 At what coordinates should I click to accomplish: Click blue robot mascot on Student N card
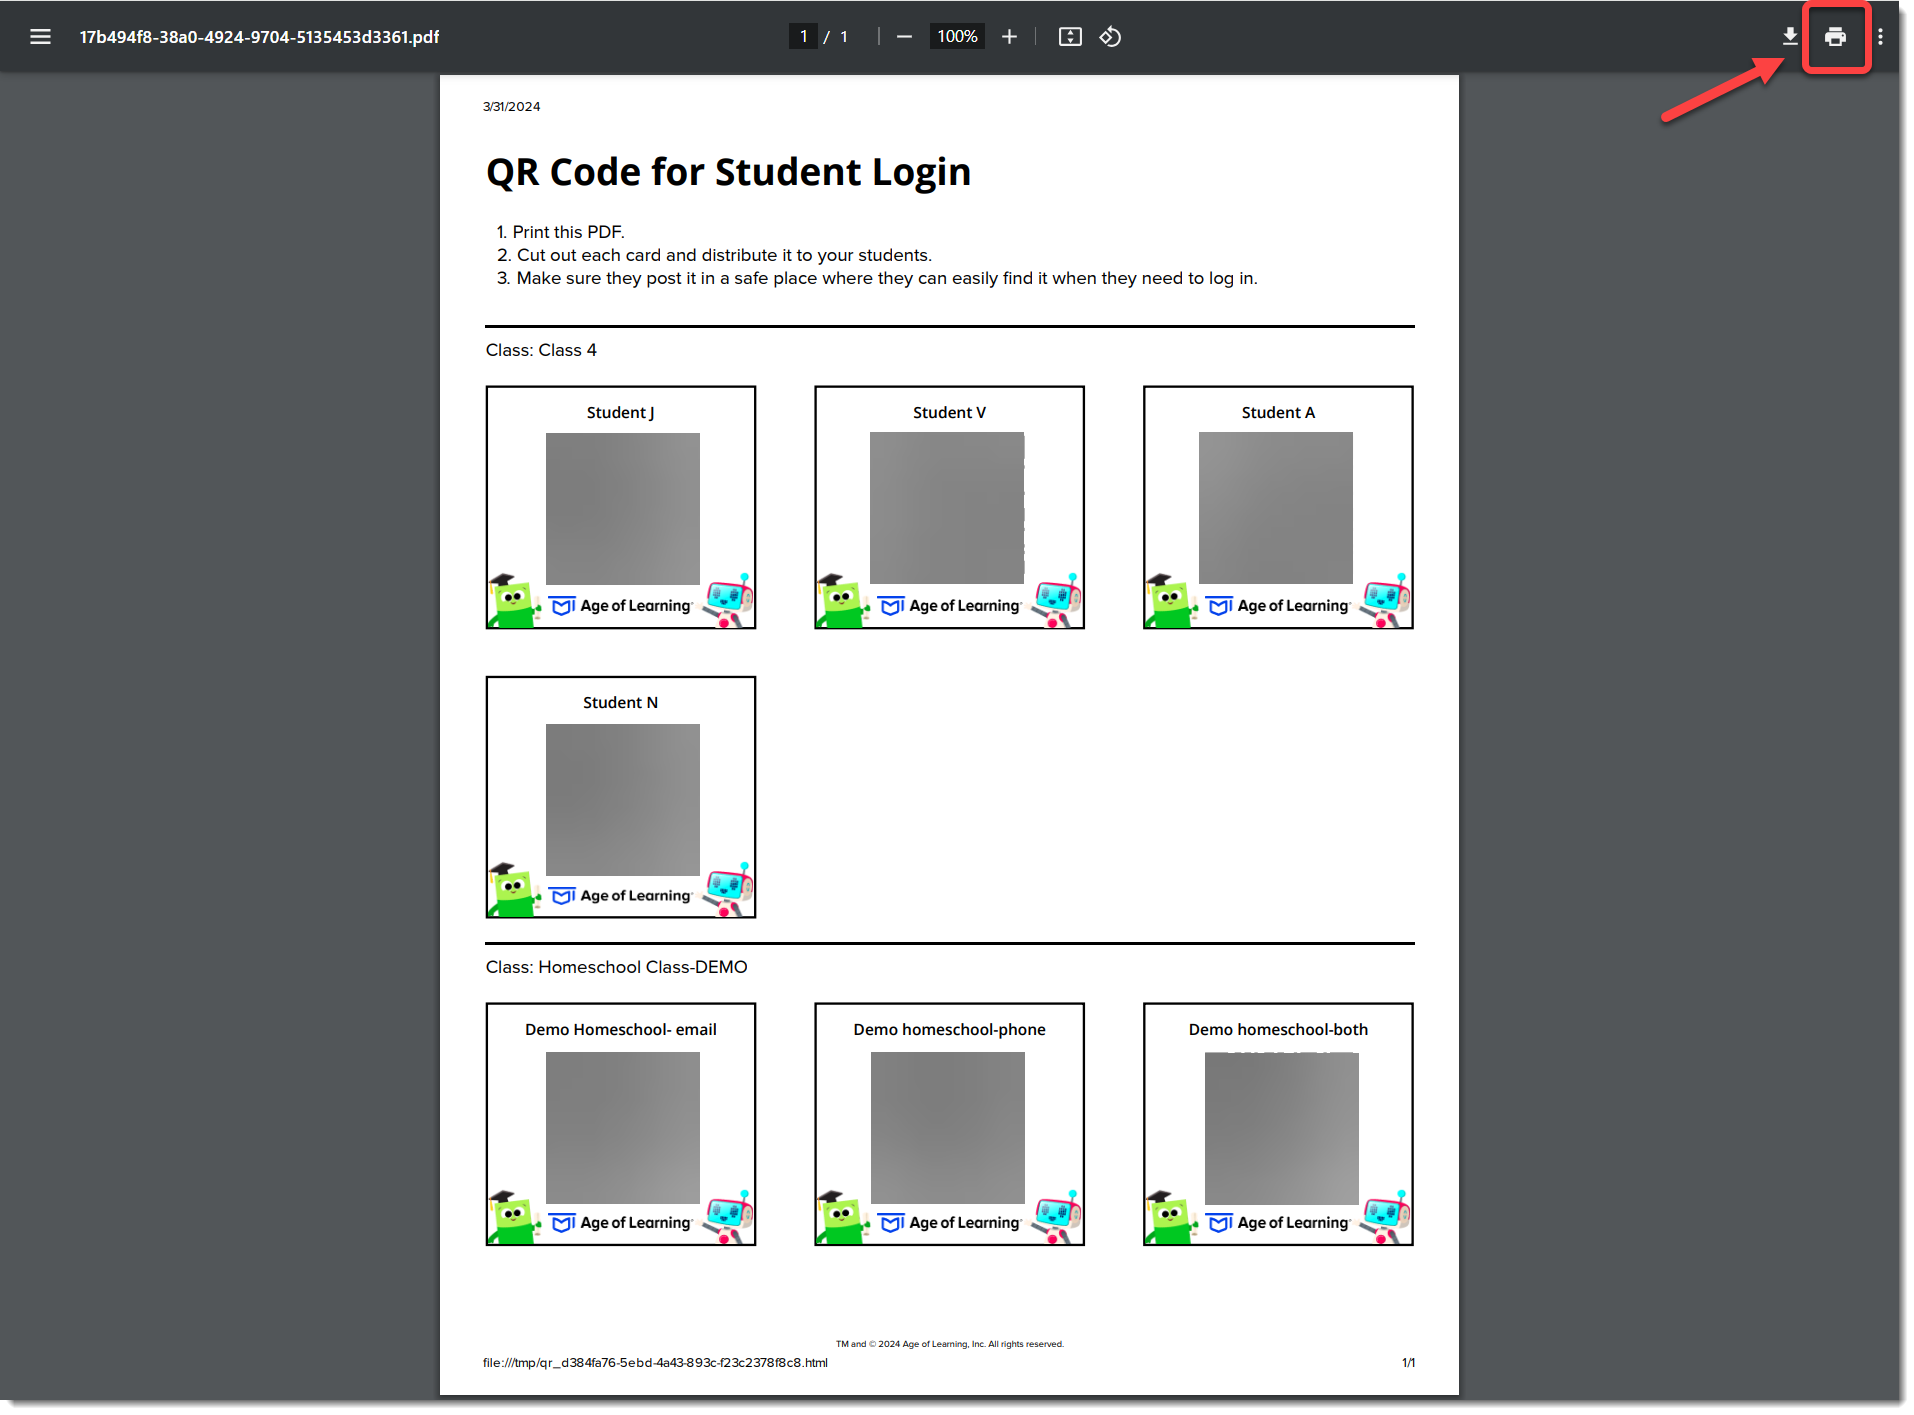tap(729, 890)
